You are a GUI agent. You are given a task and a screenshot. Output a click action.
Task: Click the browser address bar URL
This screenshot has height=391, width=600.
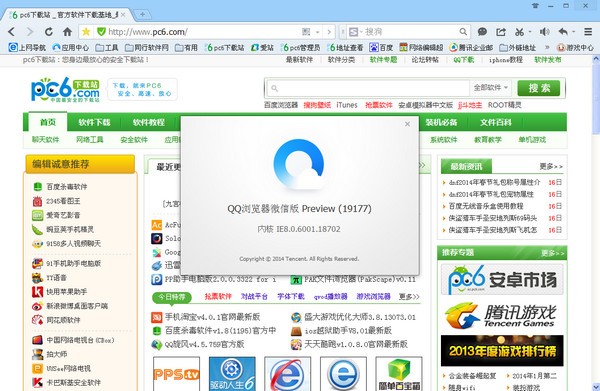148,32
